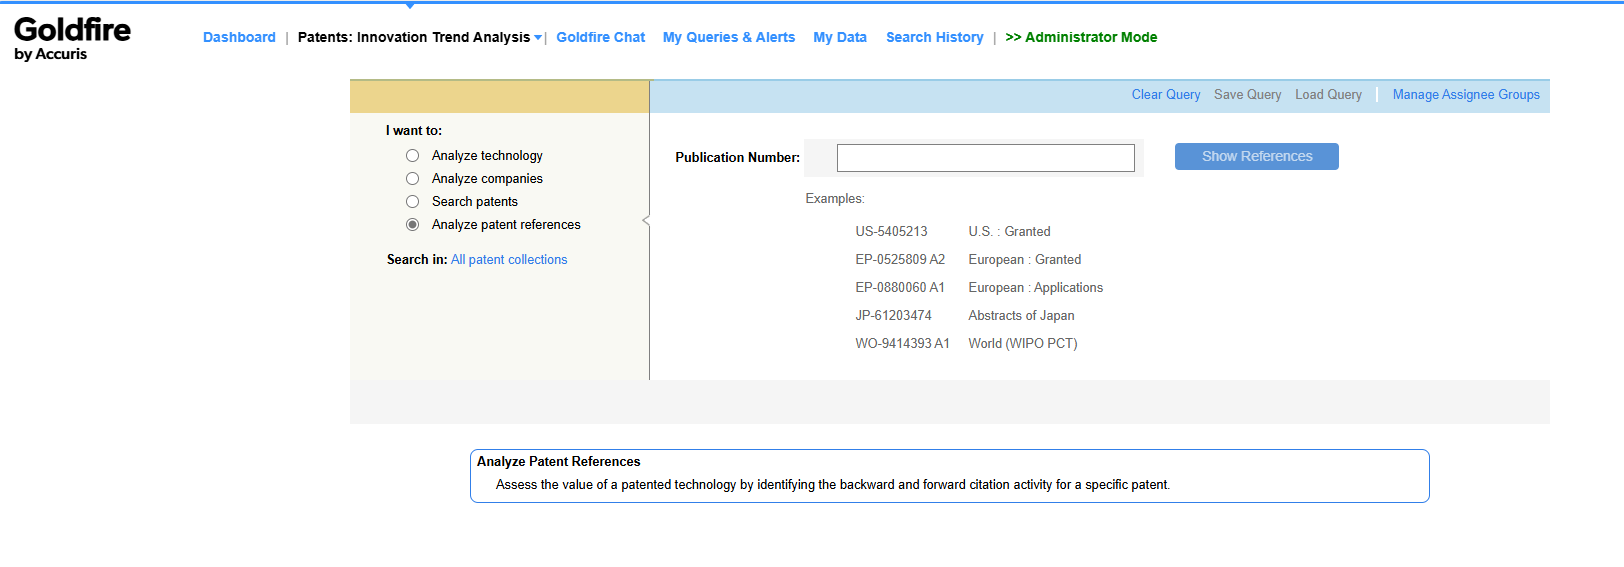Click Clear Query link
1624x567 pixels.
tap(1165, 95)
